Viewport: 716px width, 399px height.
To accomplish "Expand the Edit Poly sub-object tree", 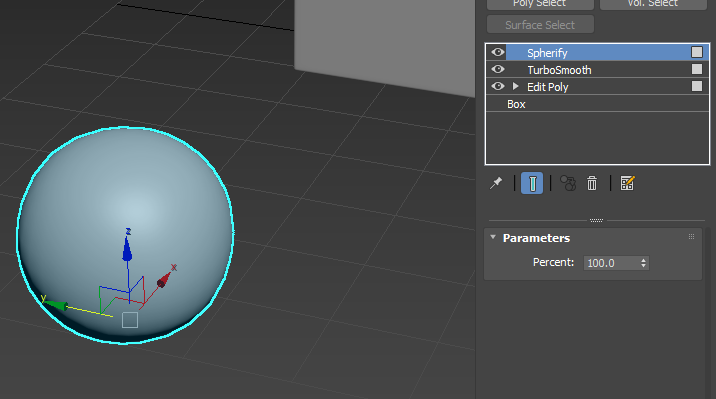I will (x=516, y=86).
